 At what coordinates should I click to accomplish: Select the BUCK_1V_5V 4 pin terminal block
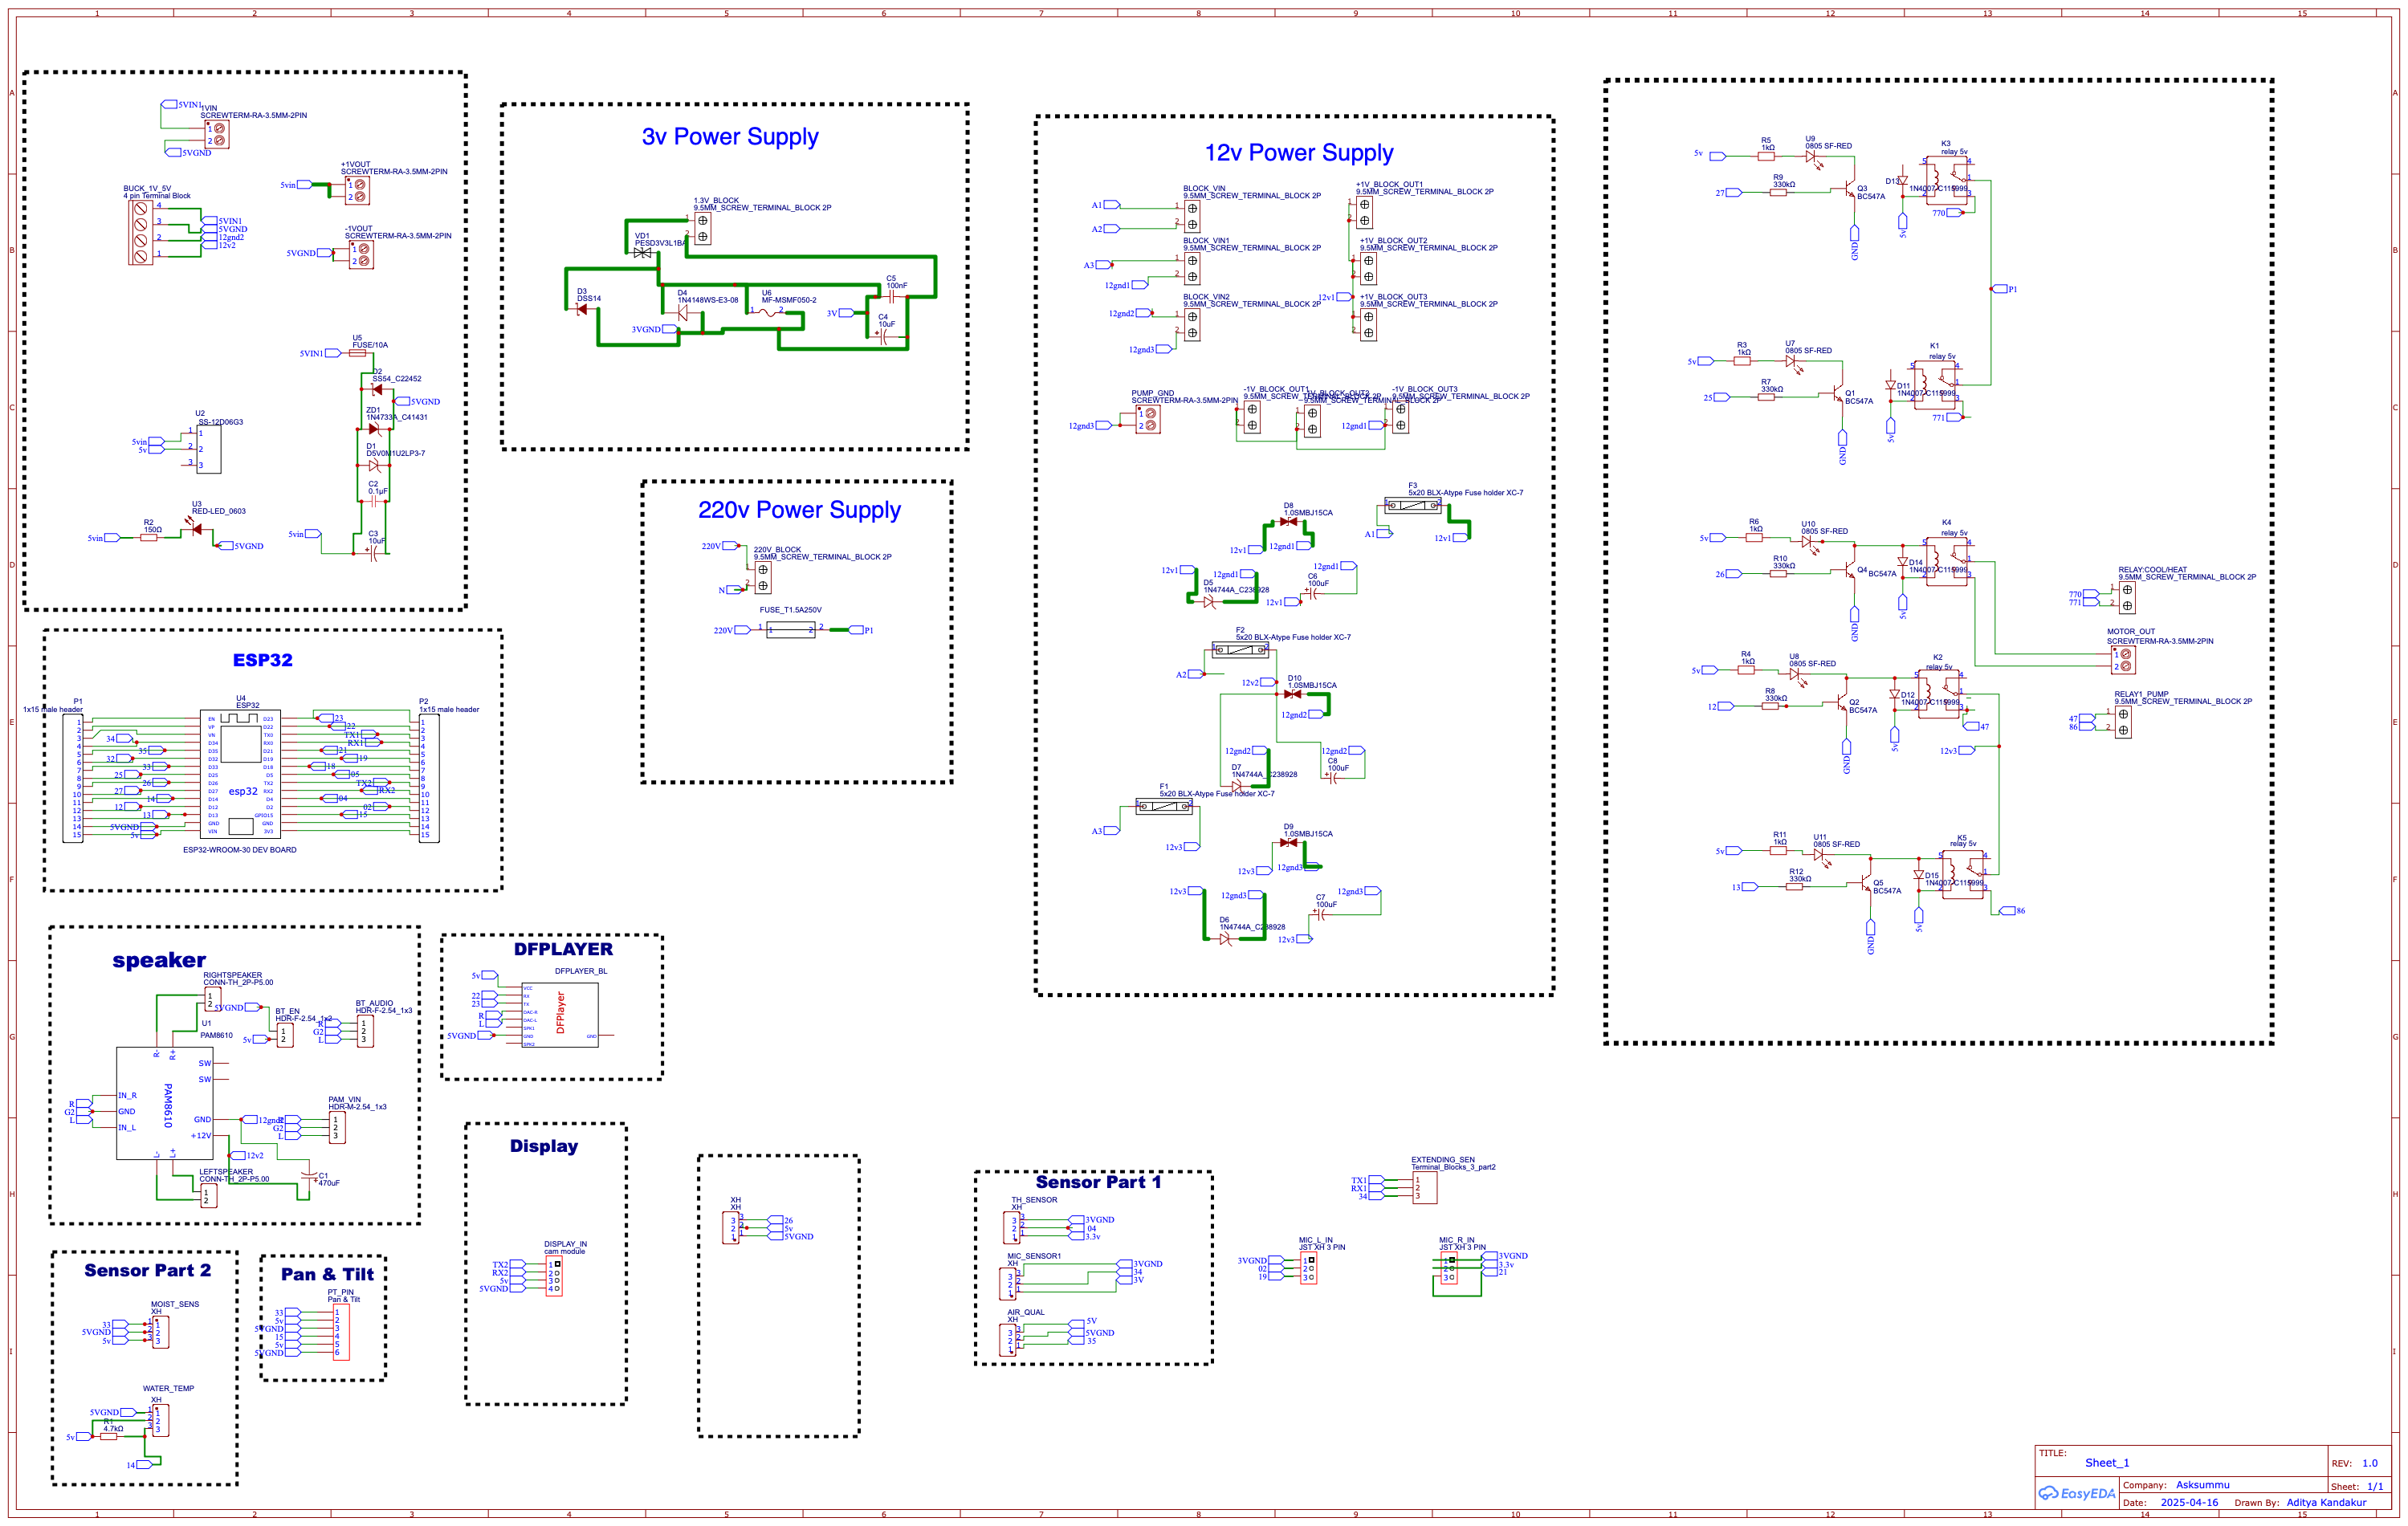140,232
